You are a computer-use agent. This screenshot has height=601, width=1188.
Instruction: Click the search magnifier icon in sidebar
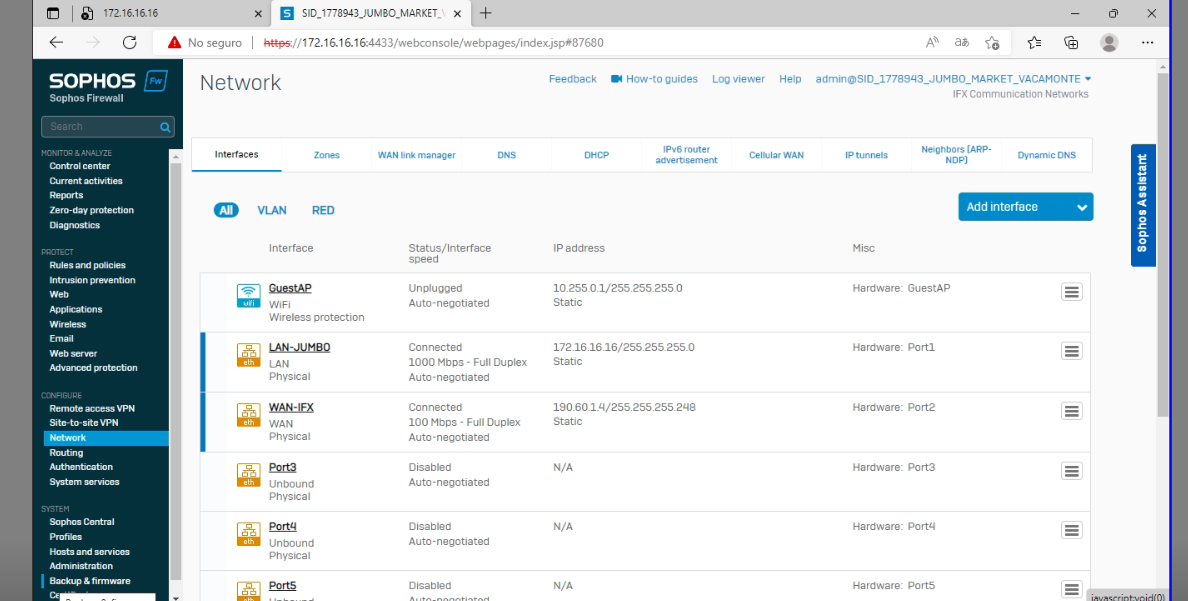tap(165, 127)
